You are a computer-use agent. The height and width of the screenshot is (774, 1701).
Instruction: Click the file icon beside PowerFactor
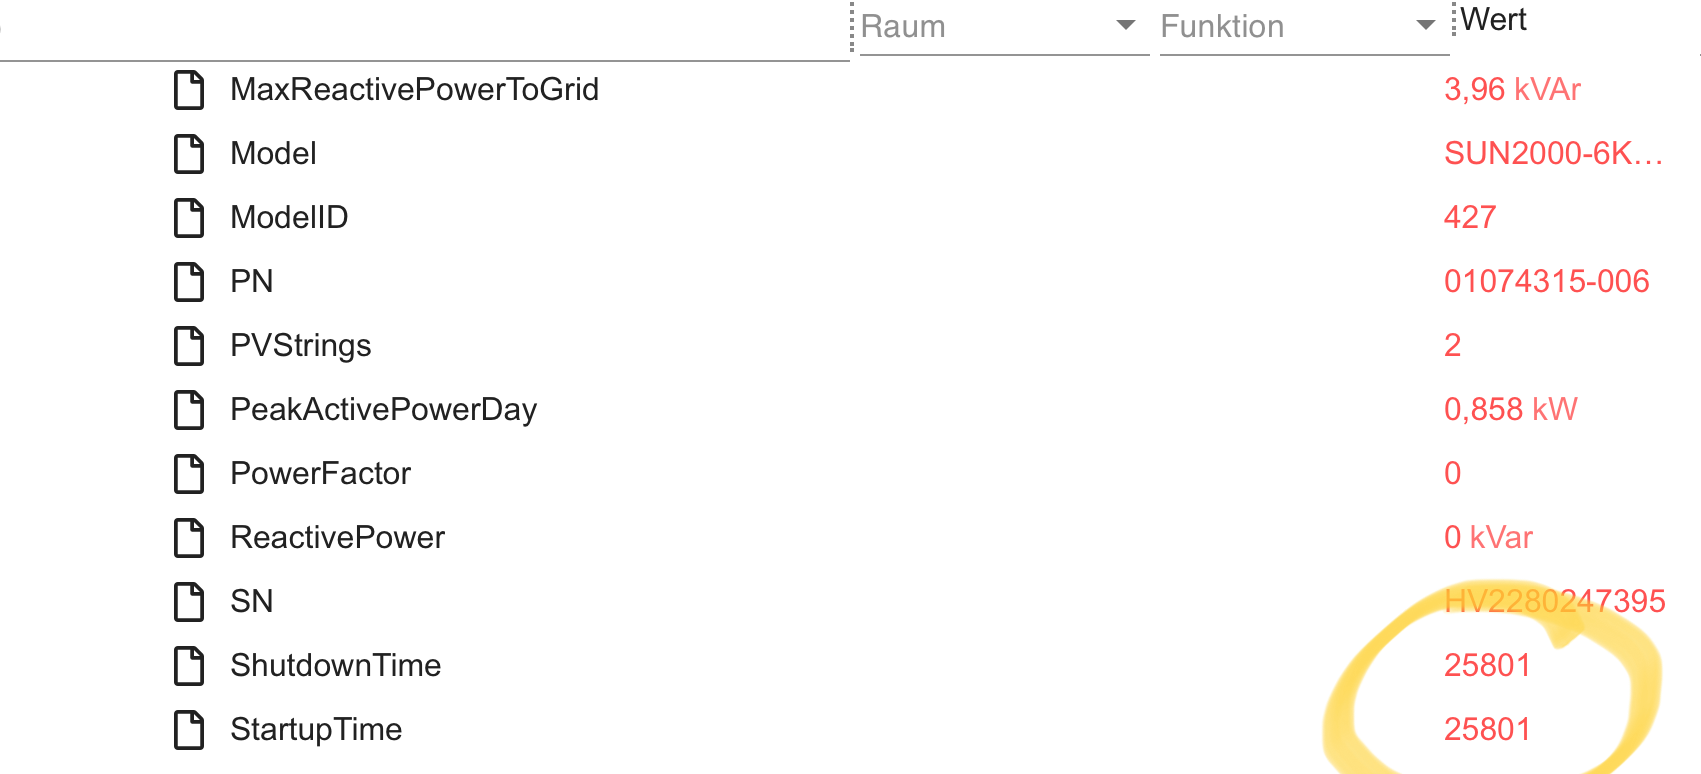pyautogui.click(x=189, y=474)
